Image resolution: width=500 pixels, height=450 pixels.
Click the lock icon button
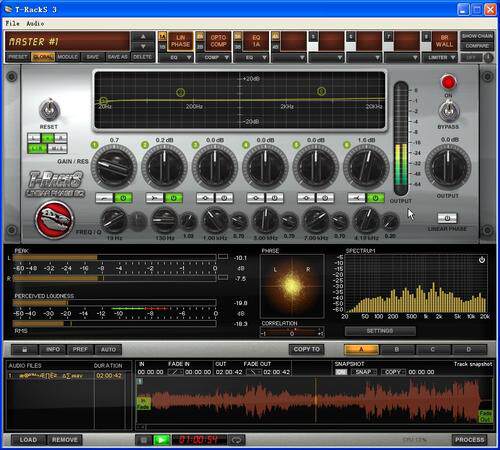25,350
